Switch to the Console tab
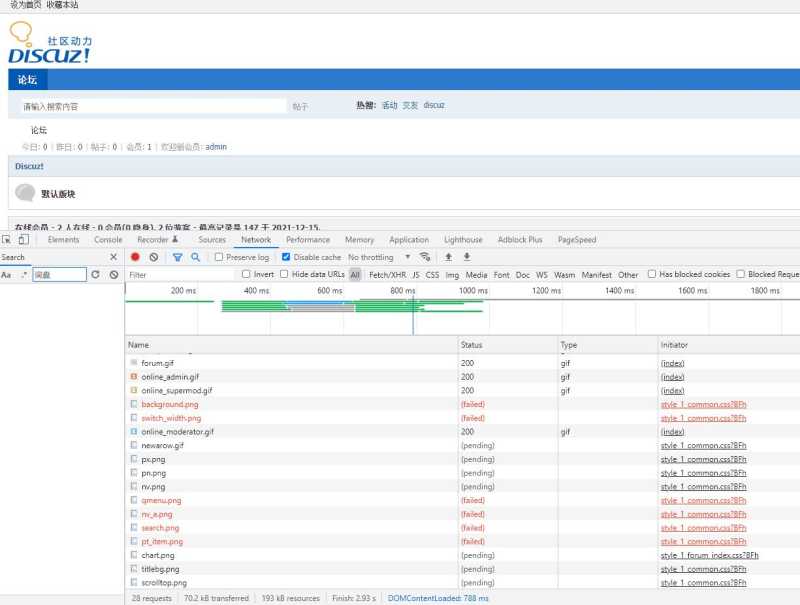Viewport: 800px width, 605px height. pos(108,239)
